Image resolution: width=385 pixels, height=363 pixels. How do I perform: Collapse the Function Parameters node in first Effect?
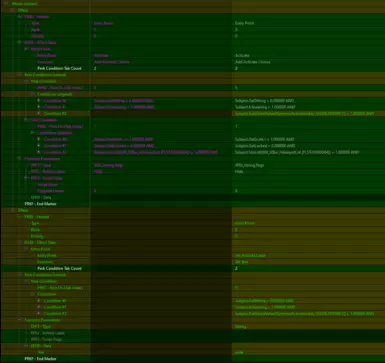(19, 159)
